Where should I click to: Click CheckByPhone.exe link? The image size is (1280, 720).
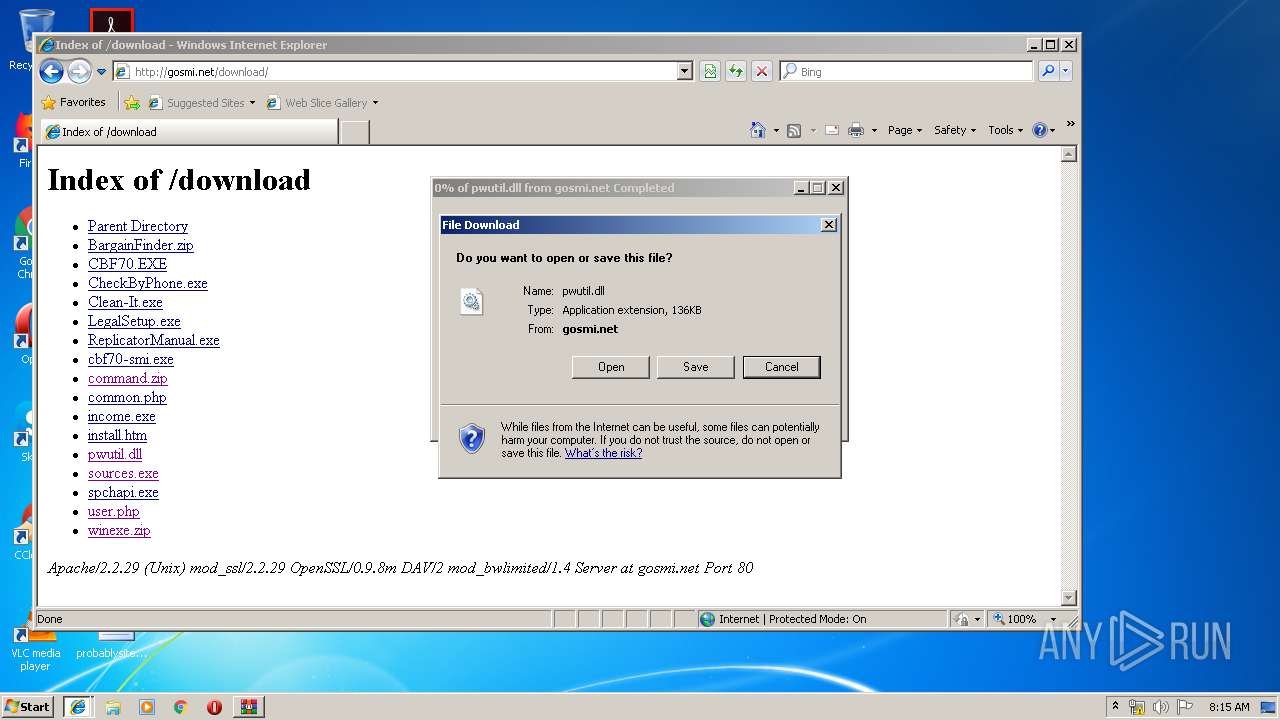(x=148, y=283)
